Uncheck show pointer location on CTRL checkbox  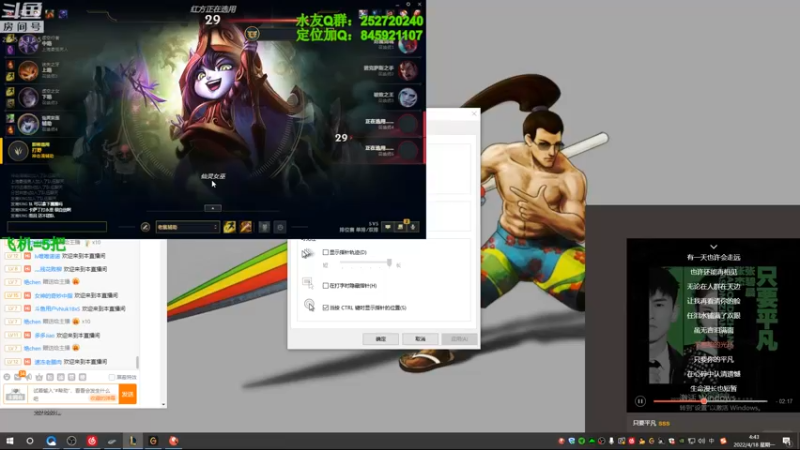point(326,308)
